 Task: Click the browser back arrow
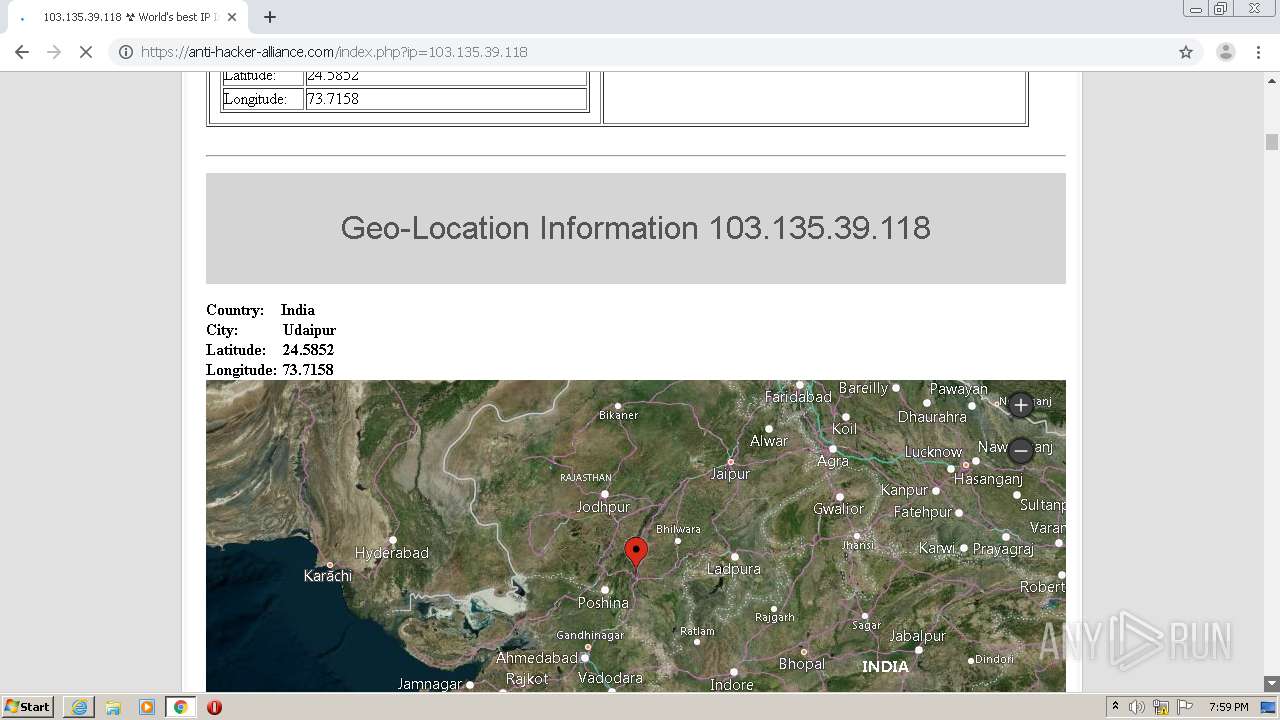(22, 52)
